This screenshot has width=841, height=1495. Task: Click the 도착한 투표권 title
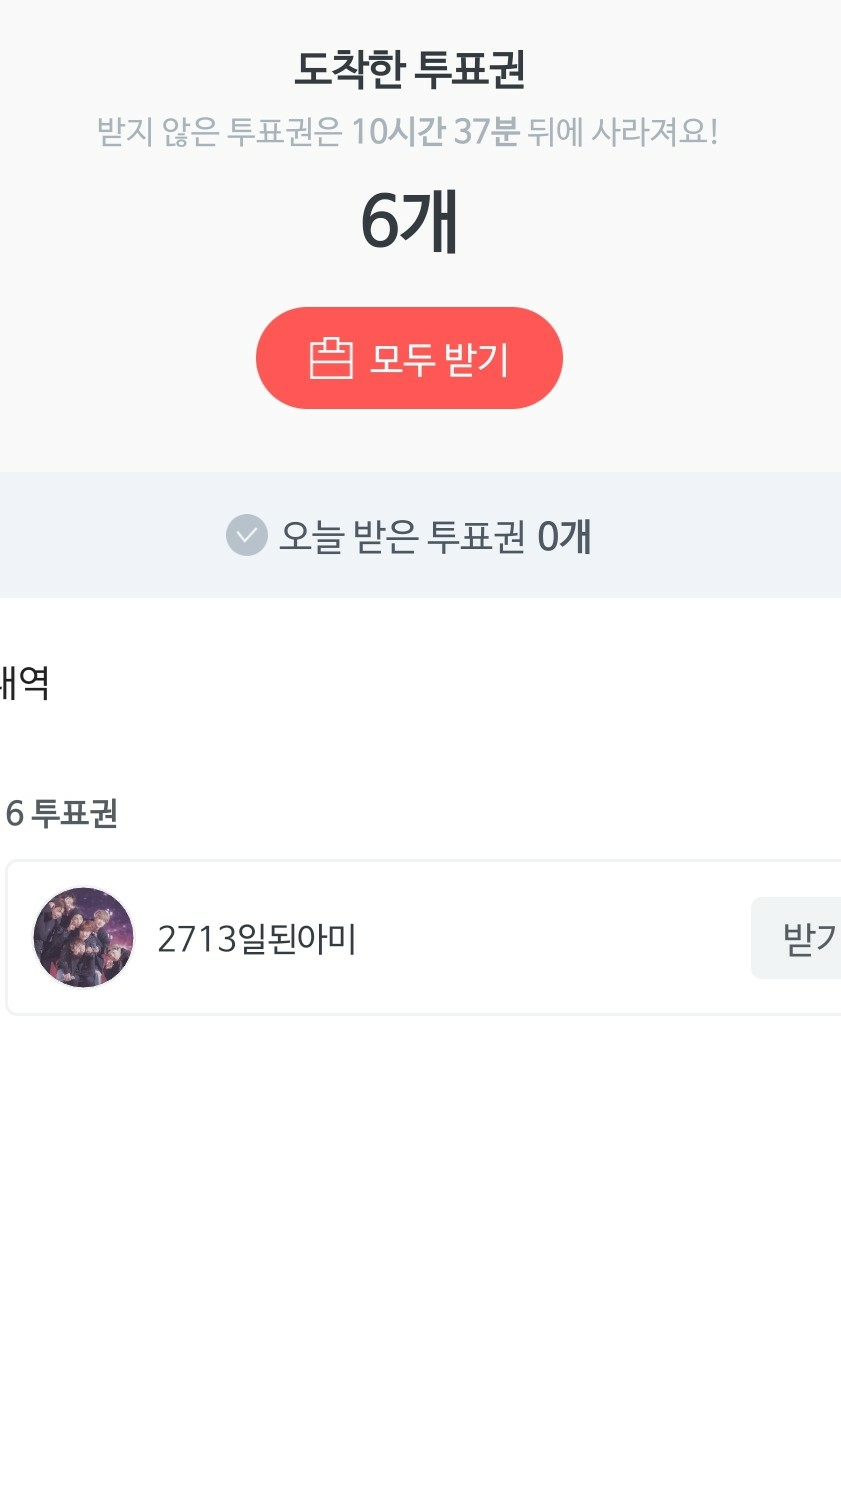[x=409, y=70]
